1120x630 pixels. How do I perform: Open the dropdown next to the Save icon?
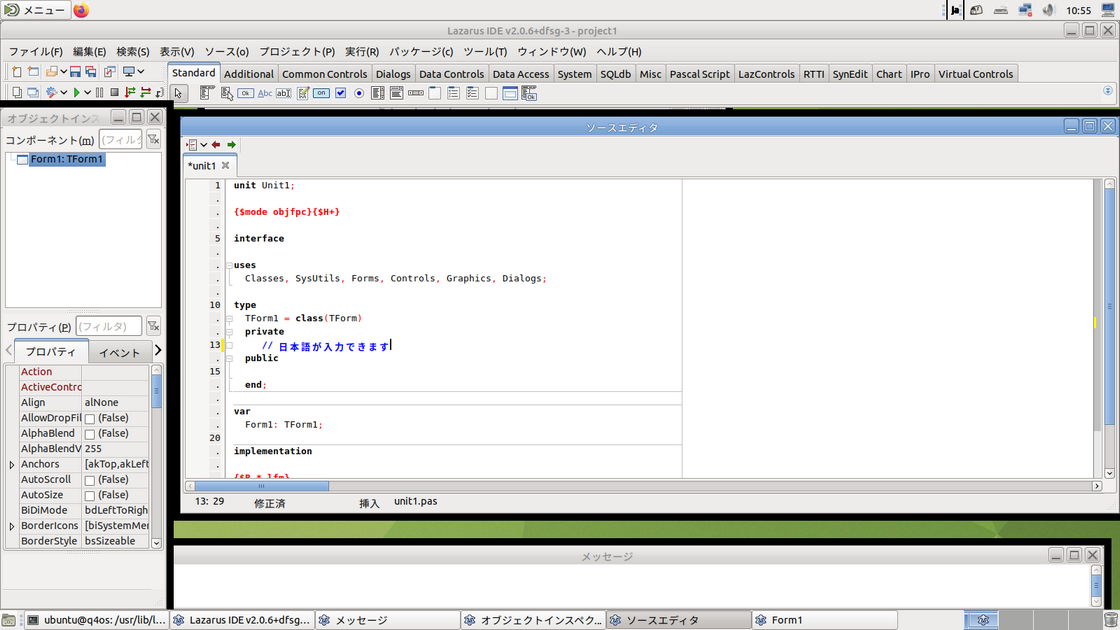coord(64,70)
